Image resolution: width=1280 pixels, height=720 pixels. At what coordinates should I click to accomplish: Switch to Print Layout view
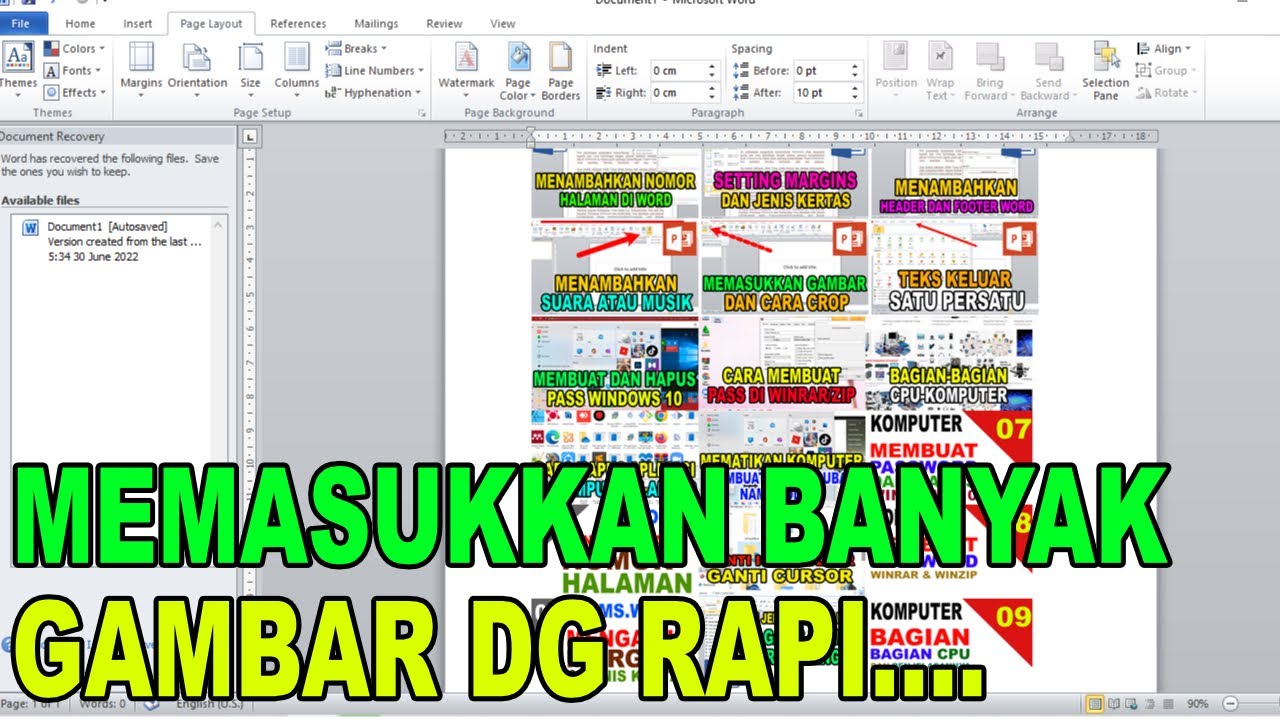(x=1095, y=704)
